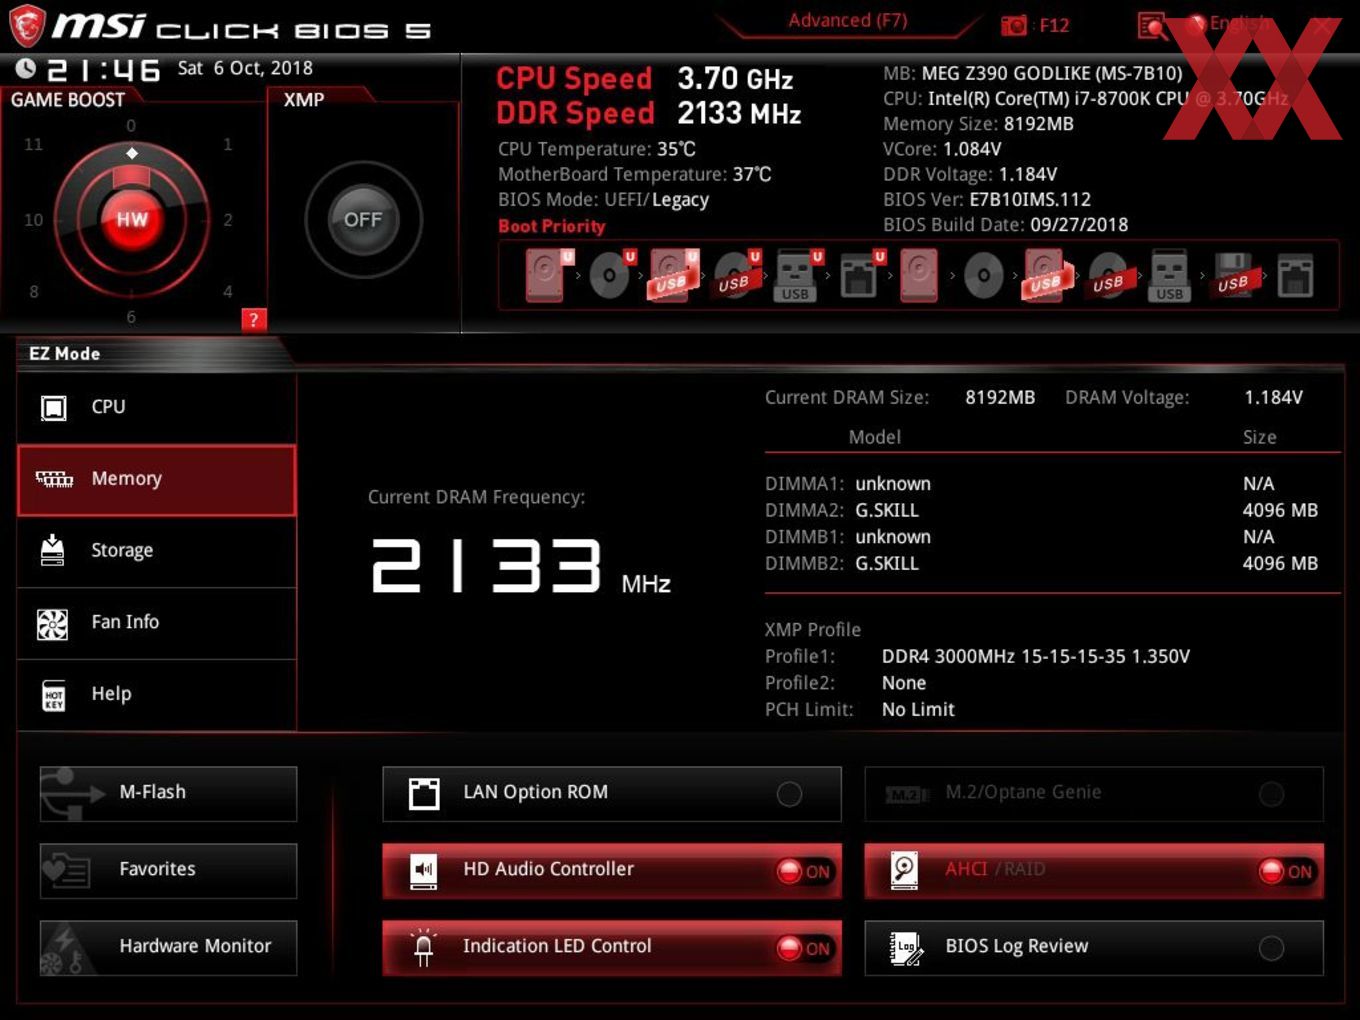Select the UEFI CD/DVD boot device icon
The width and height of the screenshot is (1360, 1020).
tap(611, 275)
